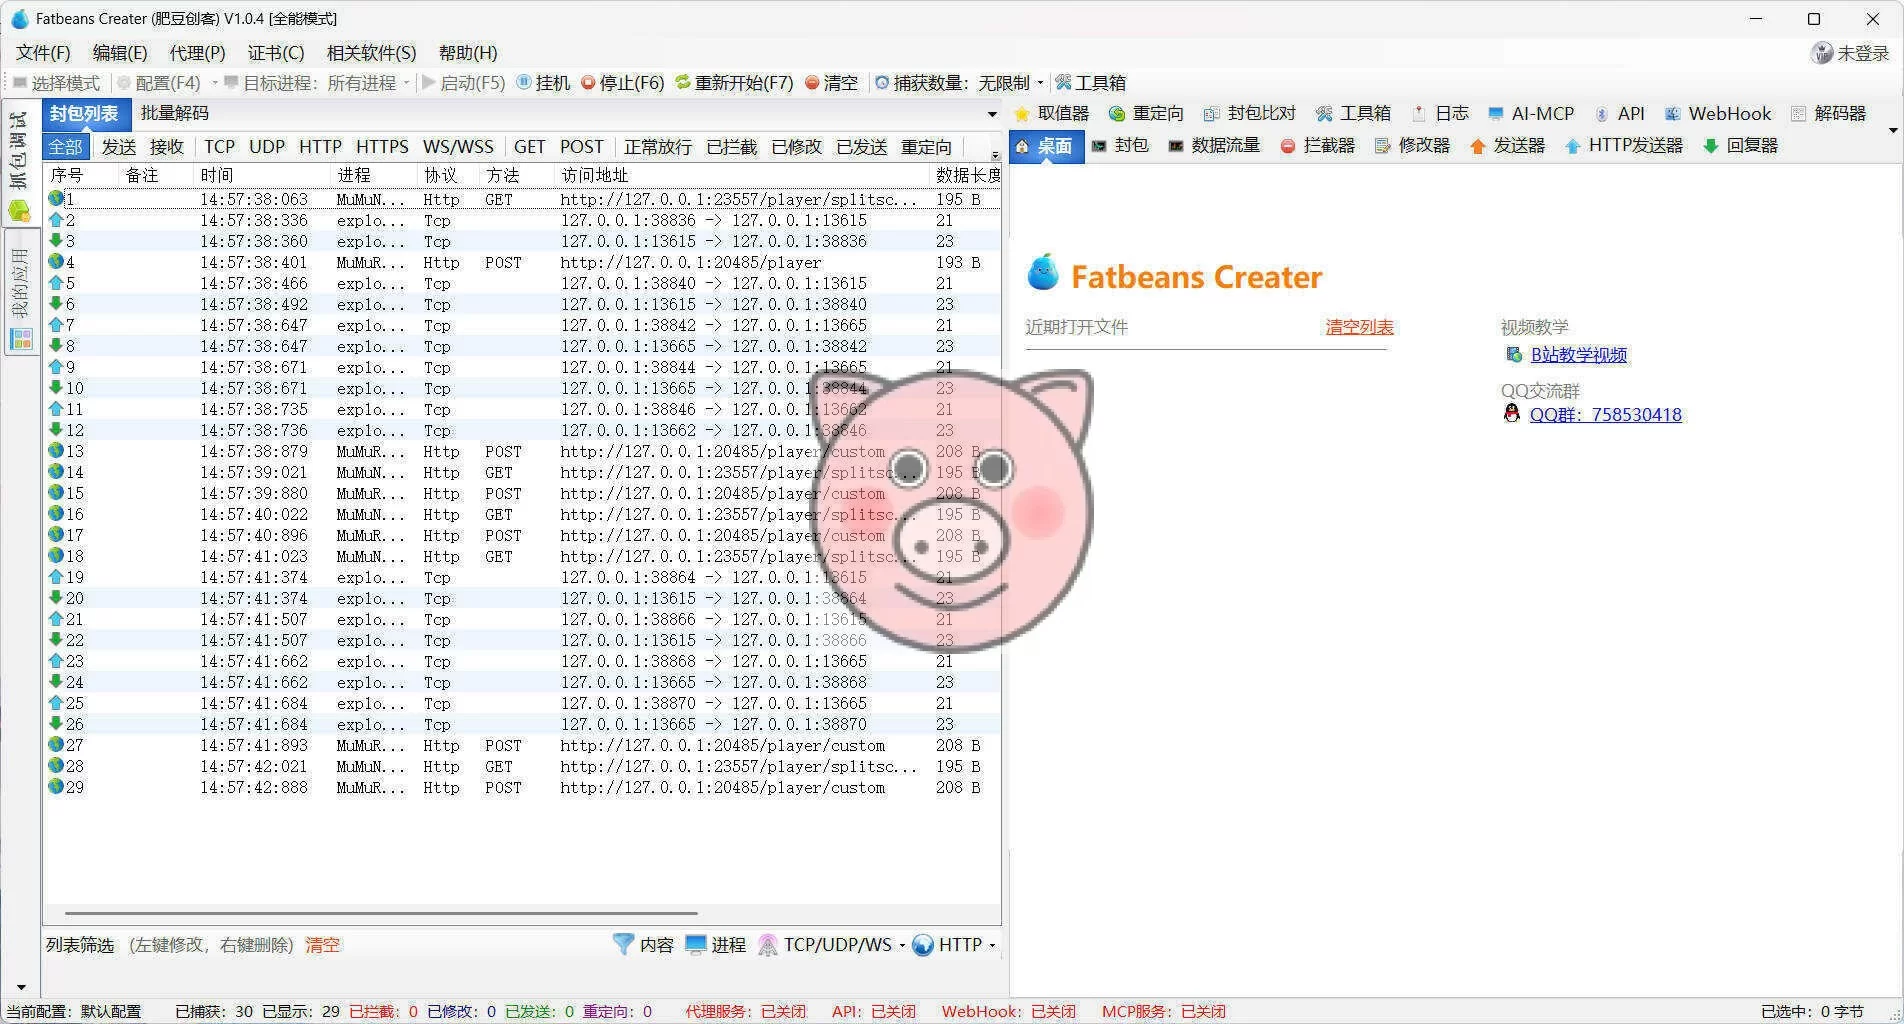Click the 挂机 toolbar button
The height and width of the screenshot is (1024, 1904).
[x=543, y=83]
